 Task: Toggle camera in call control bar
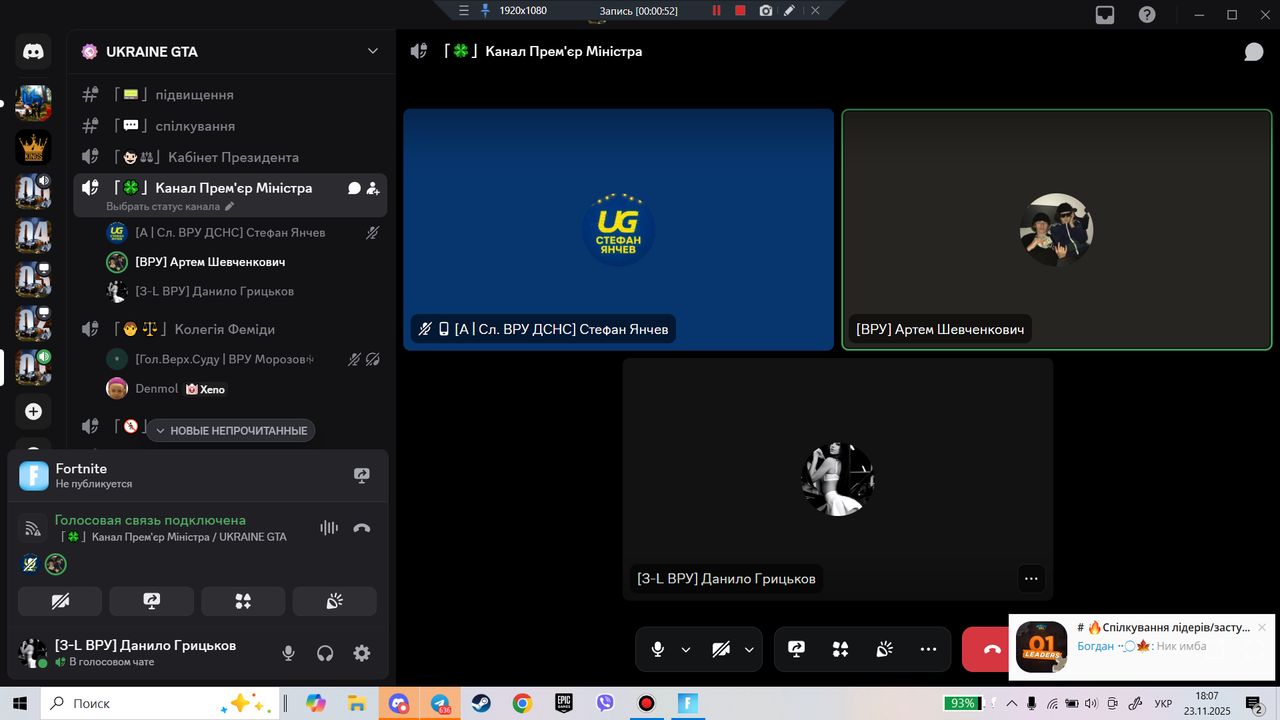pyautogui.click(x=721, y=649)
